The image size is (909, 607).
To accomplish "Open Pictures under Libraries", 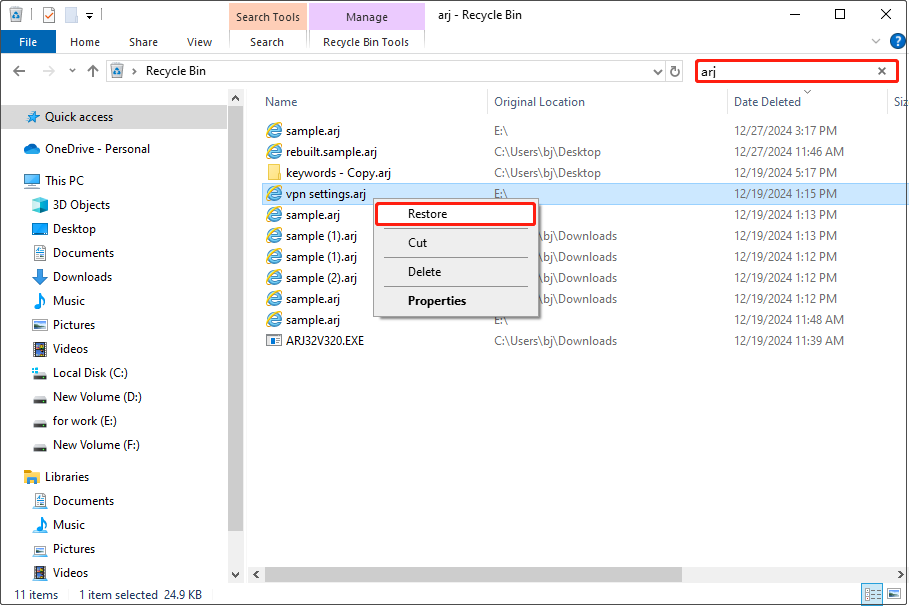I will tap(74, 548).
